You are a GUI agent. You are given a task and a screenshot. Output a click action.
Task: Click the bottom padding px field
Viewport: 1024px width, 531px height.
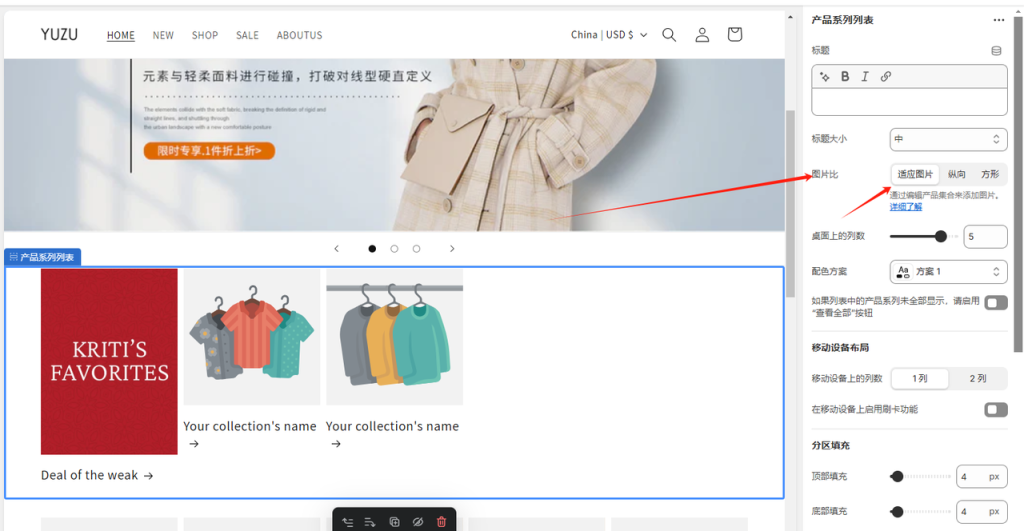point(982,512)
